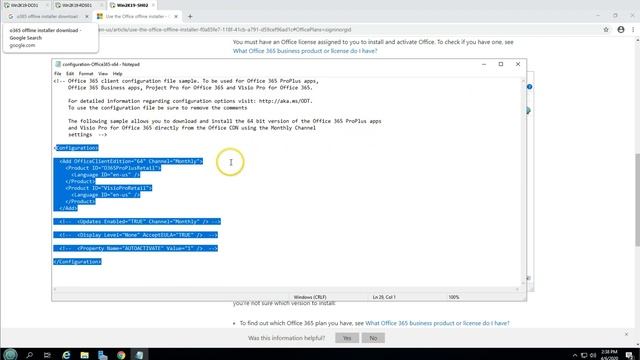Close the Use the Office offline installer tab

pos(176,17)
